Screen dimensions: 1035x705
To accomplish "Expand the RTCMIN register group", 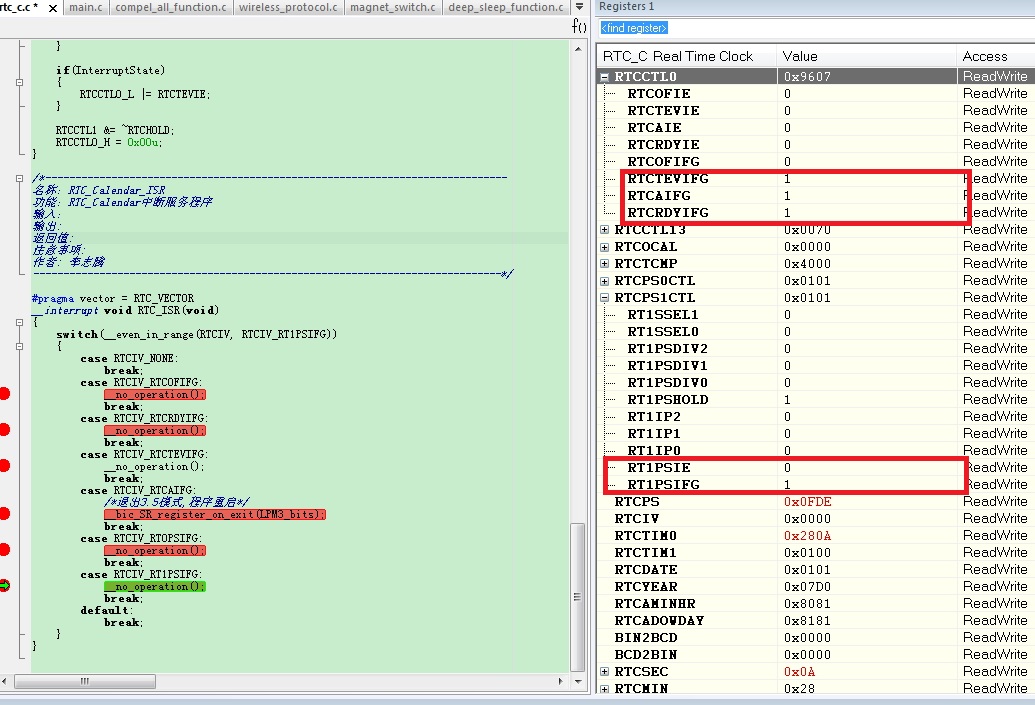I will (x=604, y=688).
